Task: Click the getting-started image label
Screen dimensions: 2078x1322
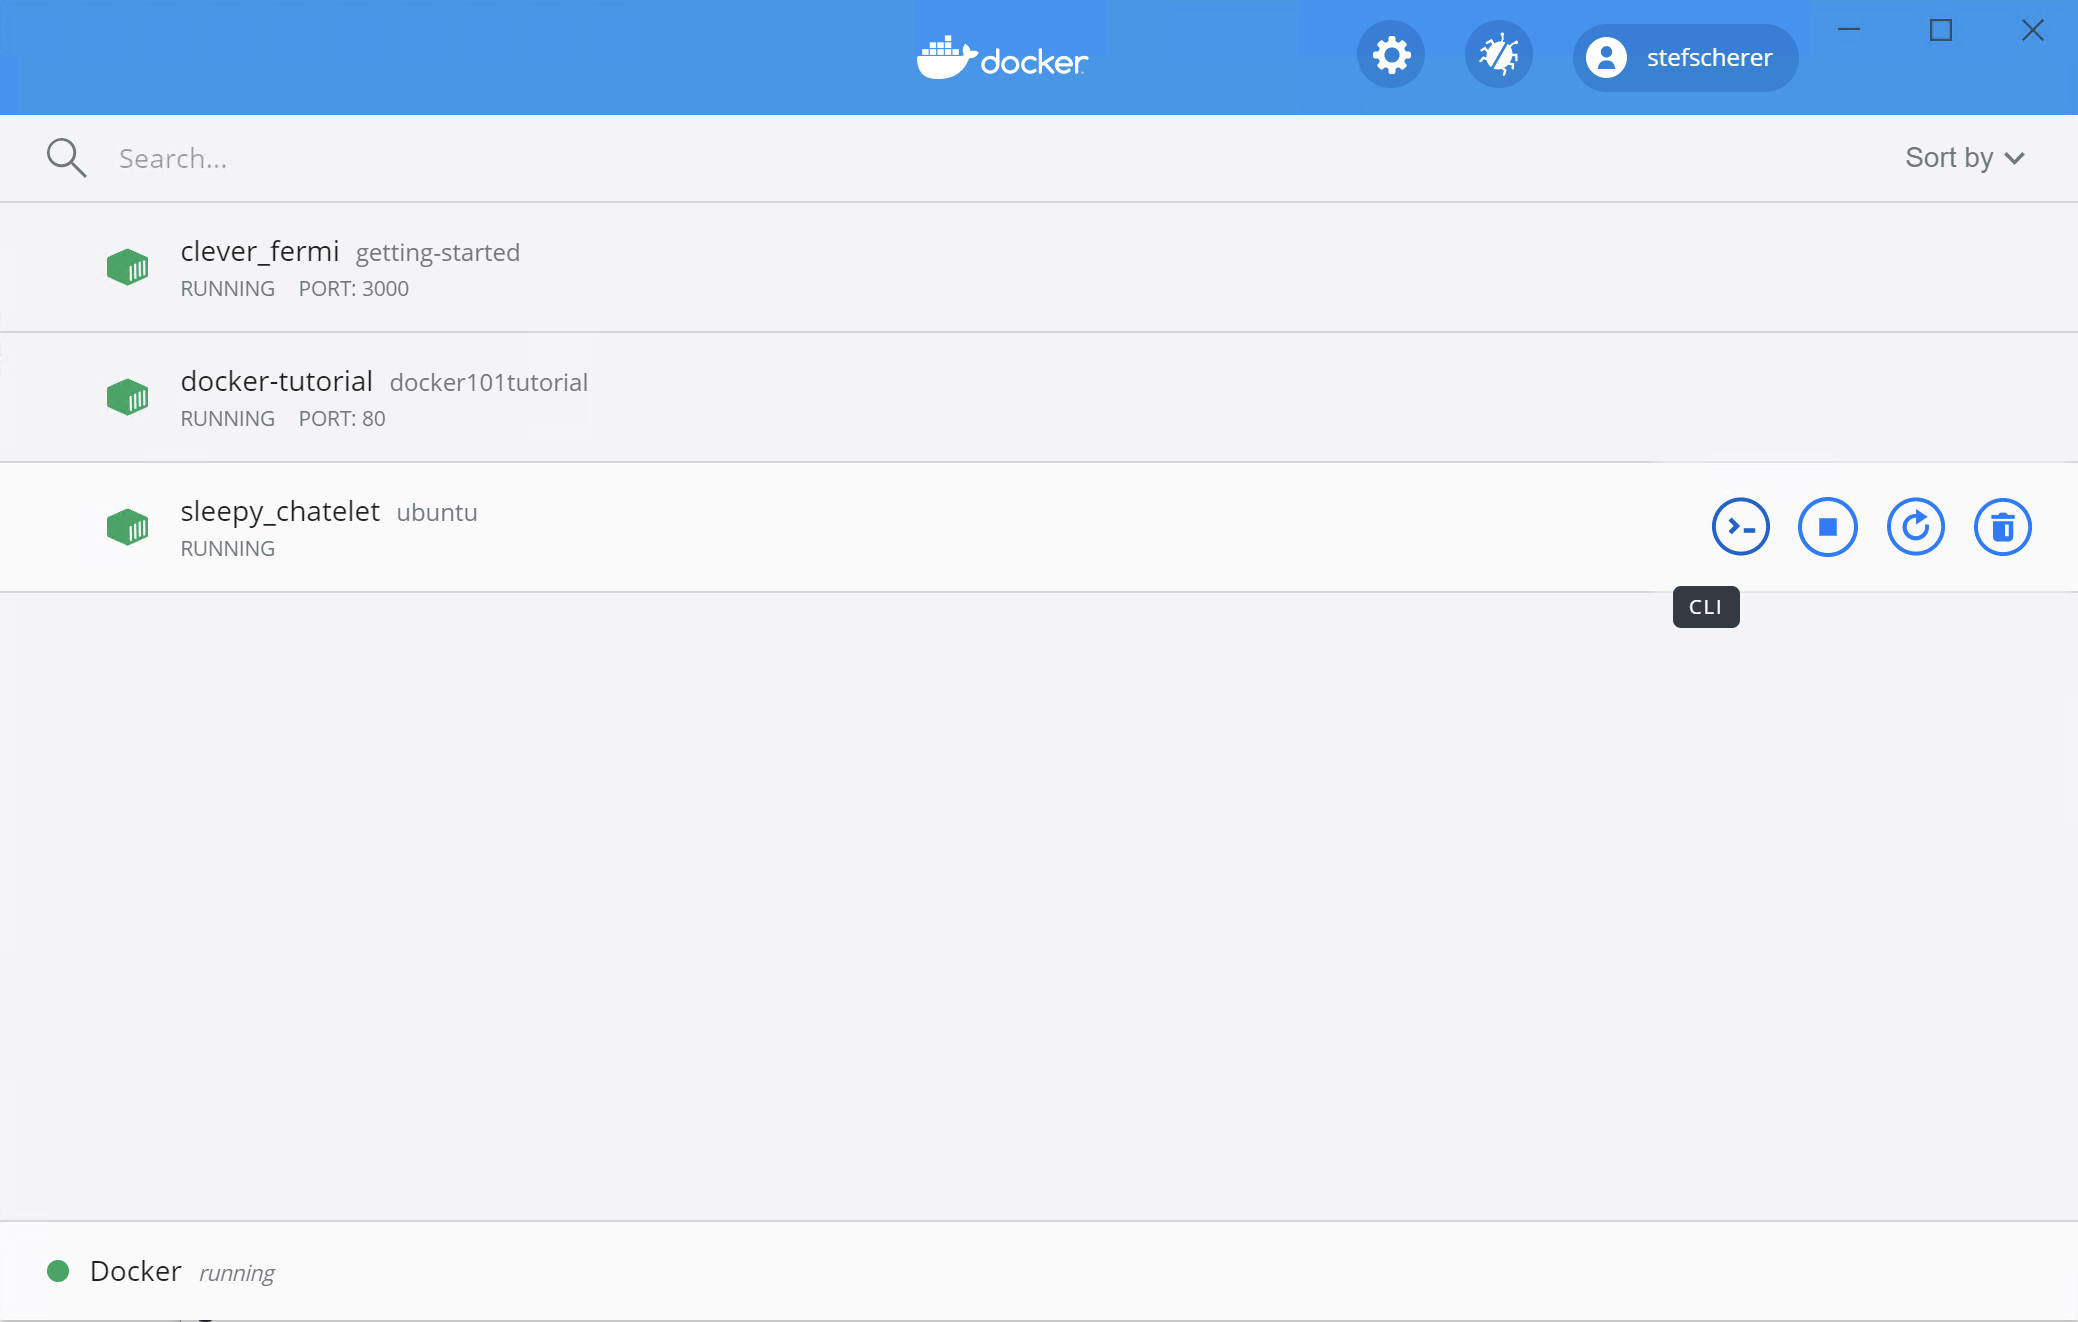Action: pyautogui.click(x=437, y=252)
